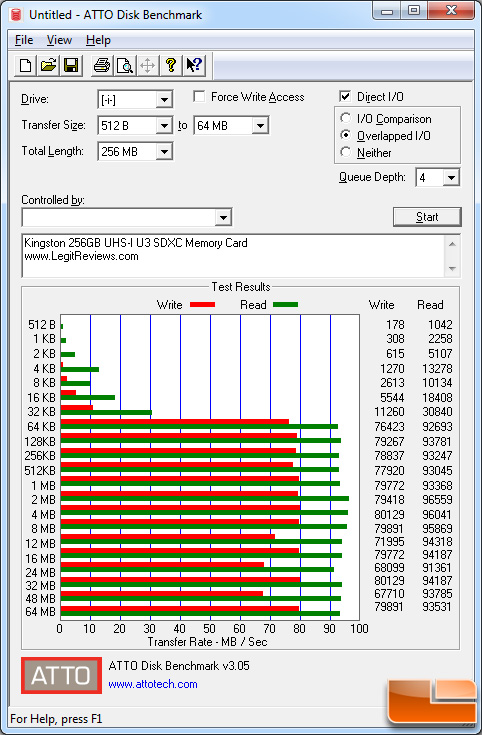Uncheck the Direct I/O checkbox
The width and height of the screenshot is (482, 735).
point(345,97)
